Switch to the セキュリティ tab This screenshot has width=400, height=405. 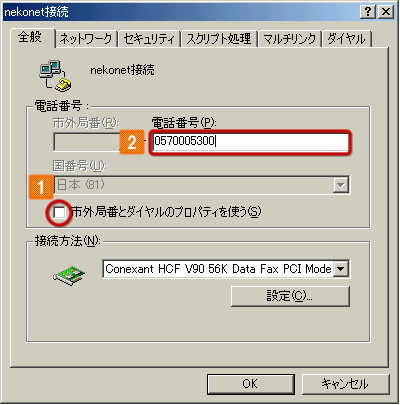(149, 39)
